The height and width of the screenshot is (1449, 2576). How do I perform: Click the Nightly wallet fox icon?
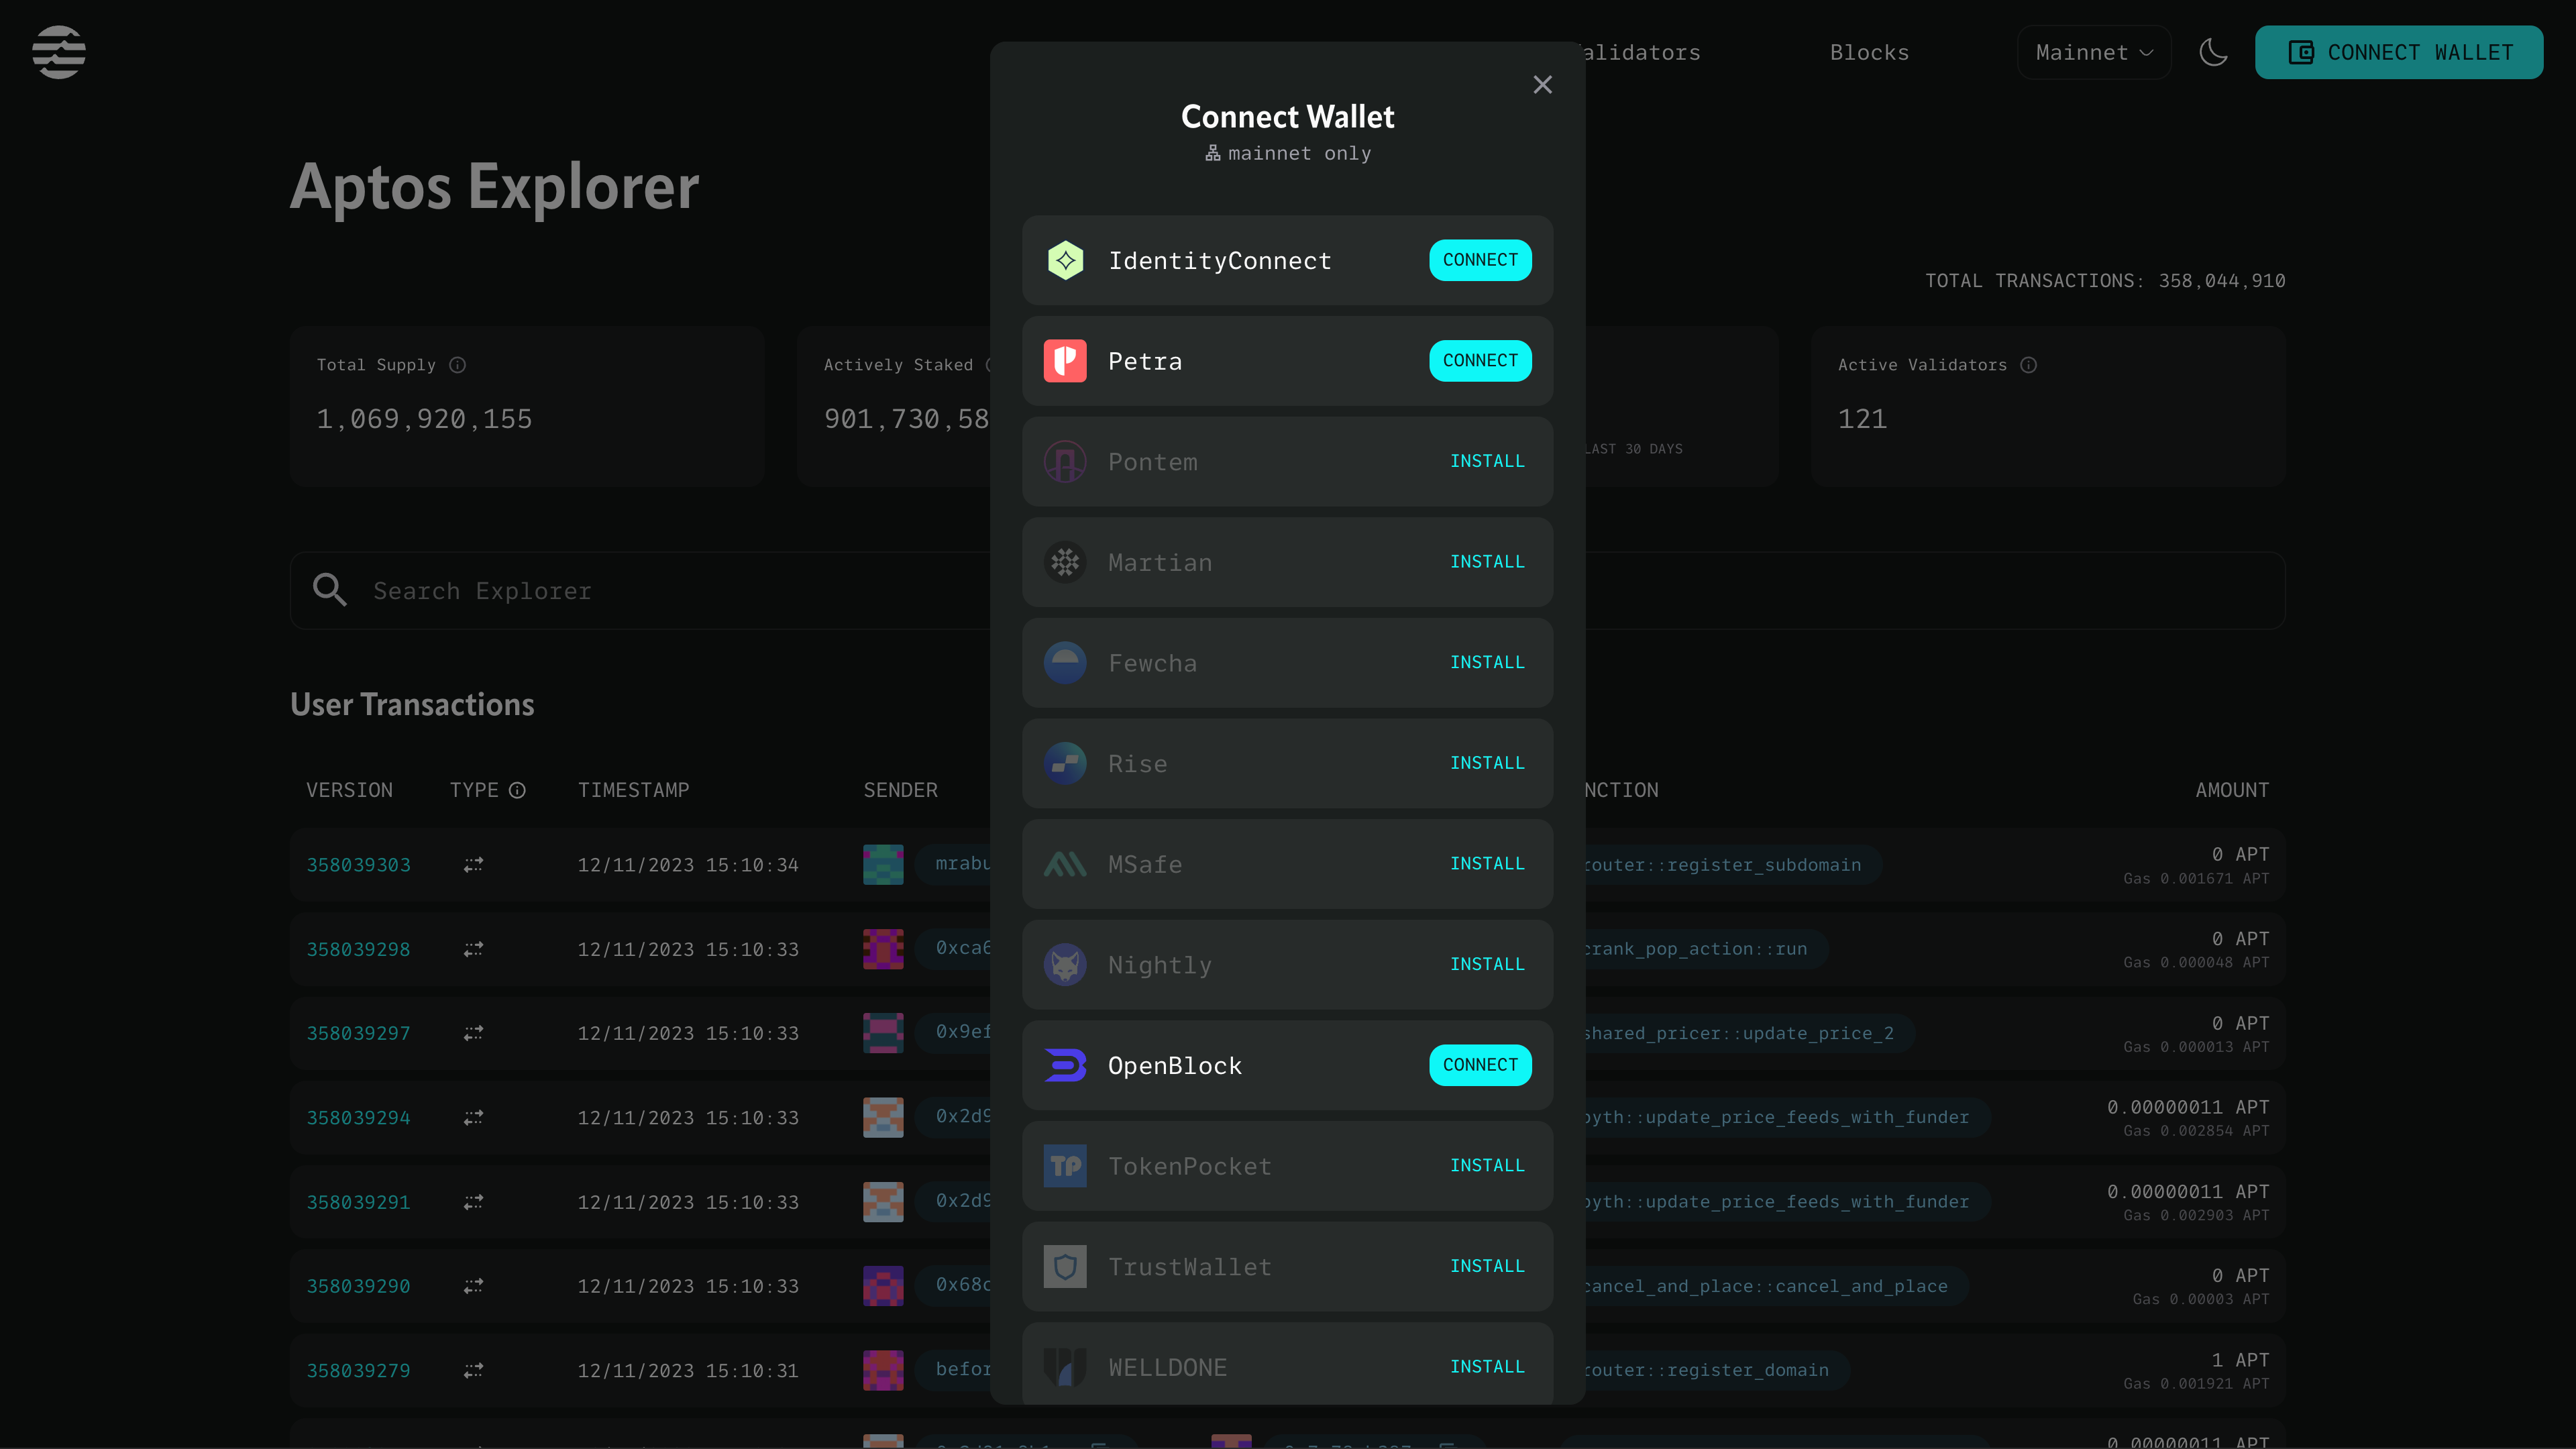1065,965
